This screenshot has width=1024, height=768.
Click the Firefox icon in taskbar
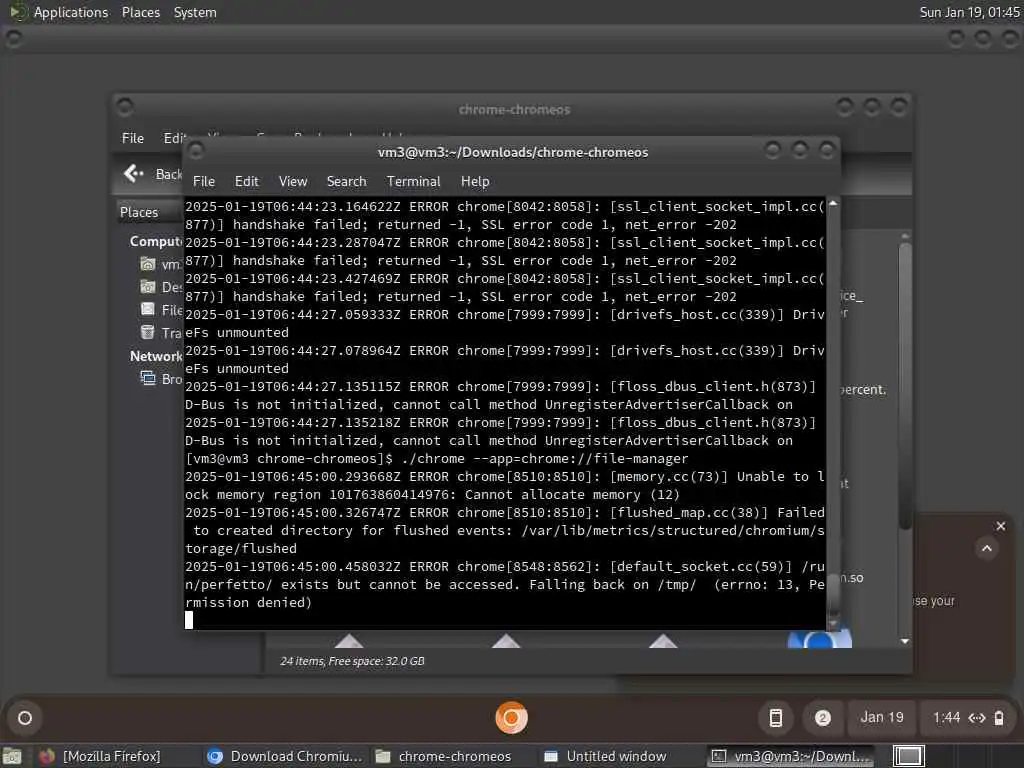[47, 756]
